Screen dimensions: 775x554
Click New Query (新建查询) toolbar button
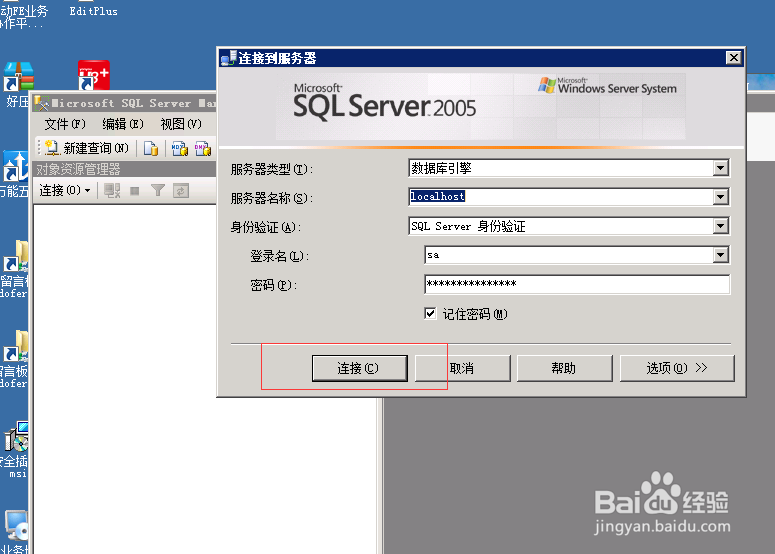(x=86, y=148)
